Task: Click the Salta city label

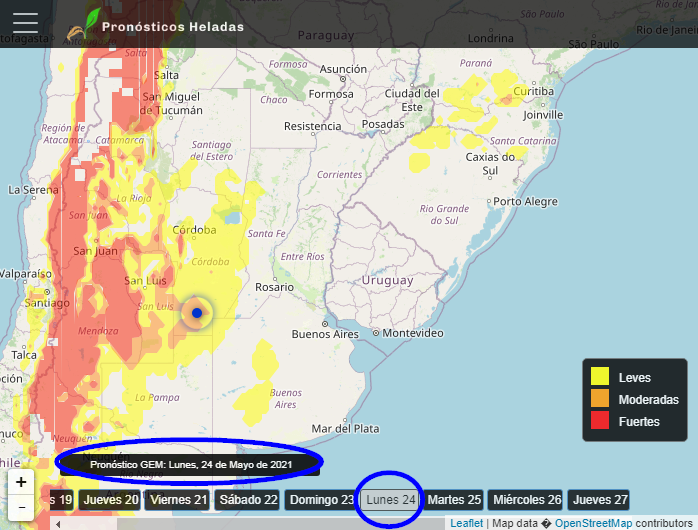Action: pyautogui.click(x=166, y=75)
